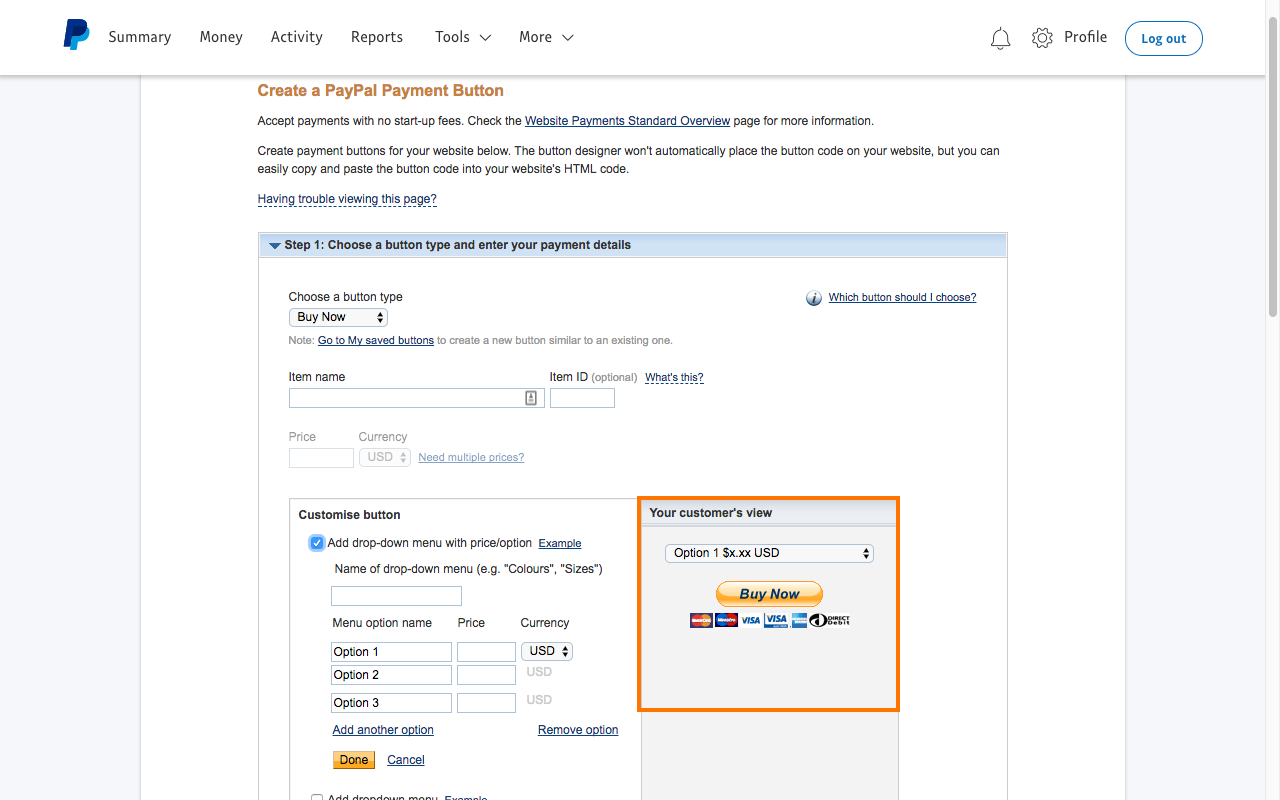The image size is (1280, 800).
Task: Expand the More menu
Action: (546, 37)
